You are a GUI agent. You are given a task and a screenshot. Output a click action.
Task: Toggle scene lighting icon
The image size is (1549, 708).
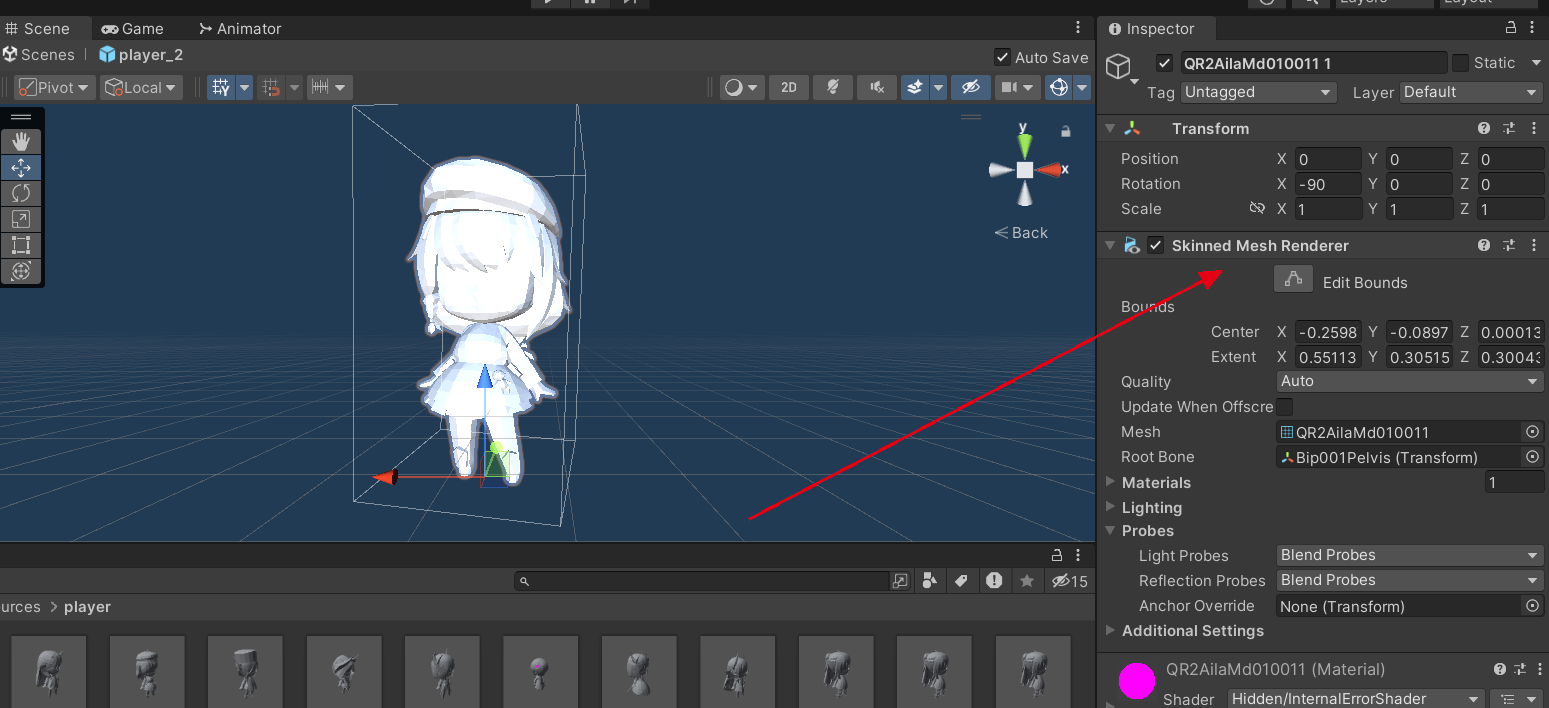click(x=832, y=87)
